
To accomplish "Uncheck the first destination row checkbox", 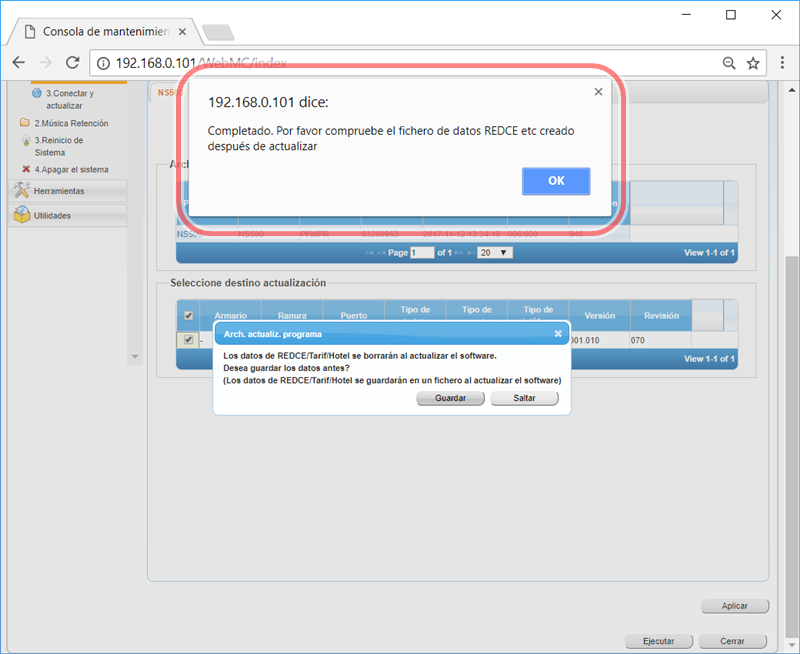I will pos(188,340).
